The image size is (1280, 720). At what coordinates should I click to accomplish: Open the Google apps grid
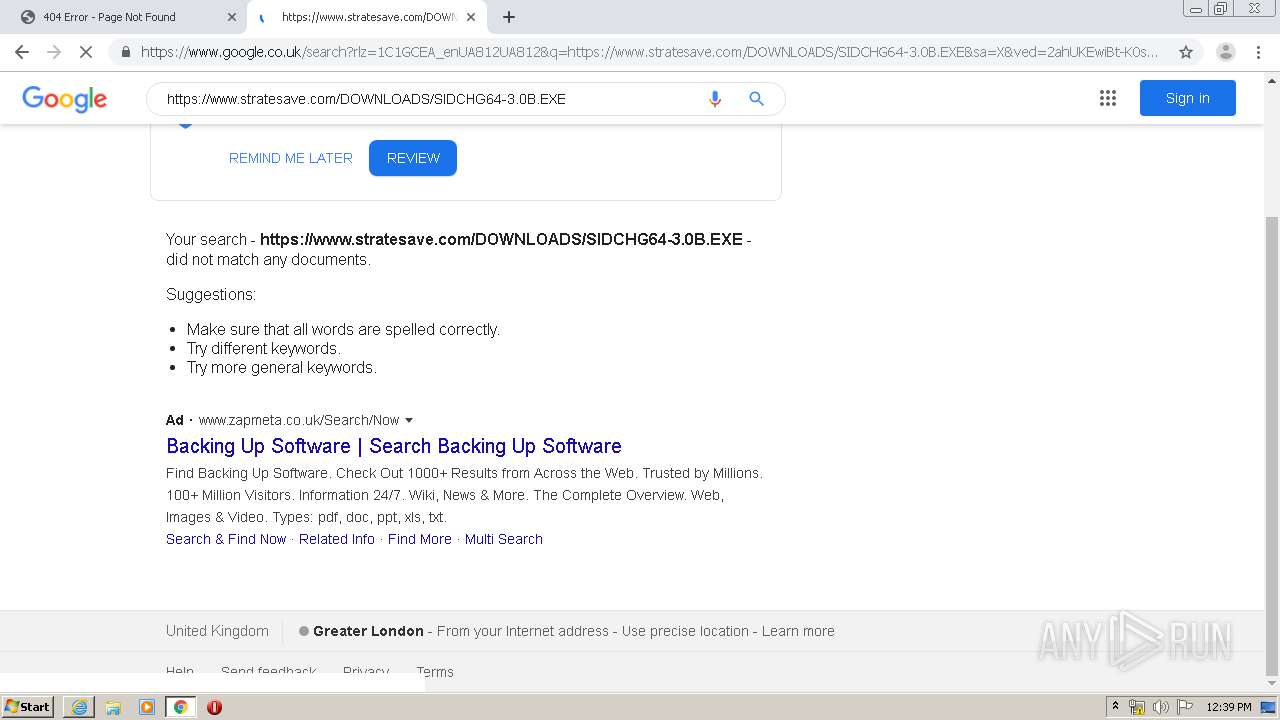pos(1107,98)
